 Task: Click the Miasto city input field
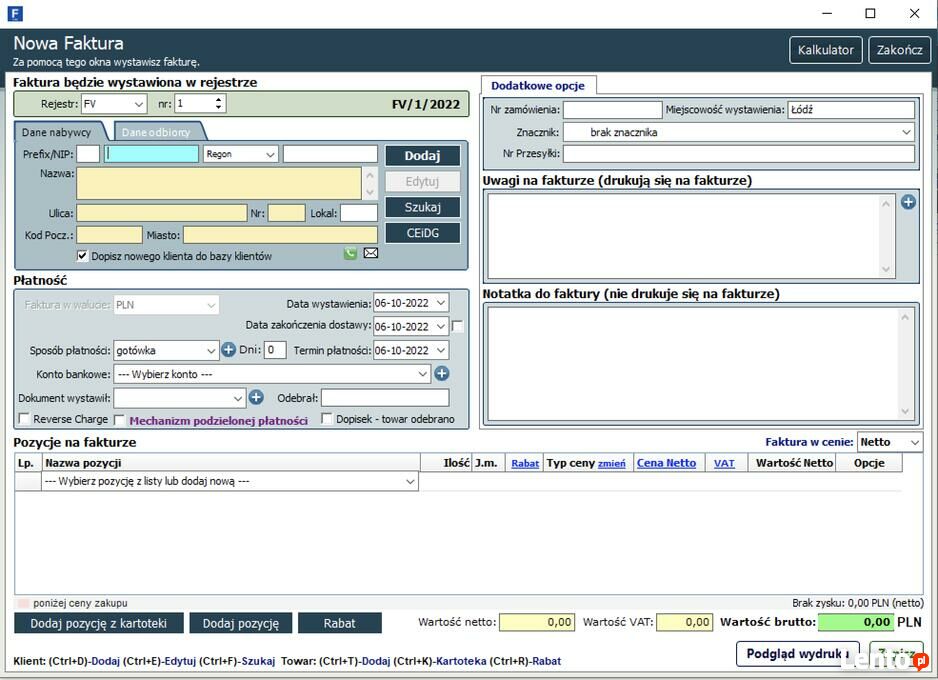click(x=281, y=235)
